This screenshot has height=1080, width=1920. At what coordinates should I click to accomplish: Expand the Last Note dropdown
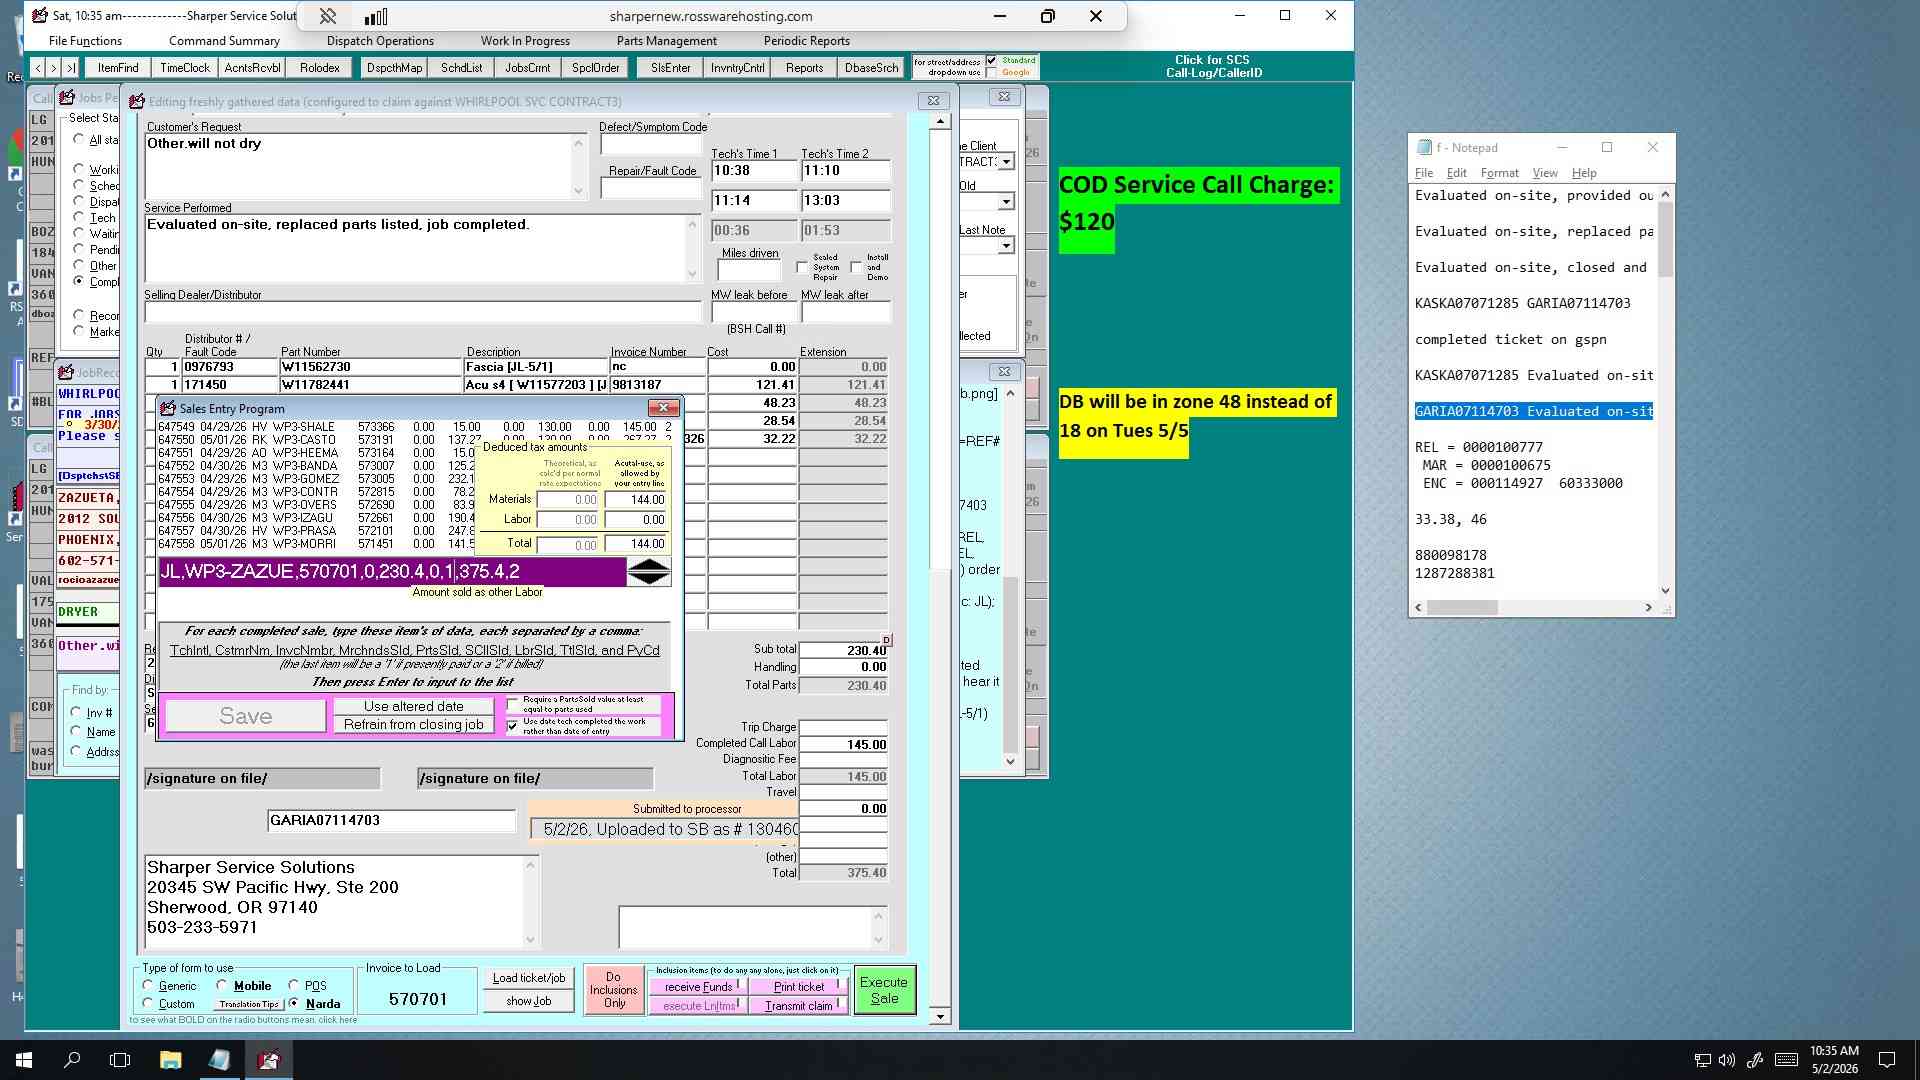click(1006, 246)
